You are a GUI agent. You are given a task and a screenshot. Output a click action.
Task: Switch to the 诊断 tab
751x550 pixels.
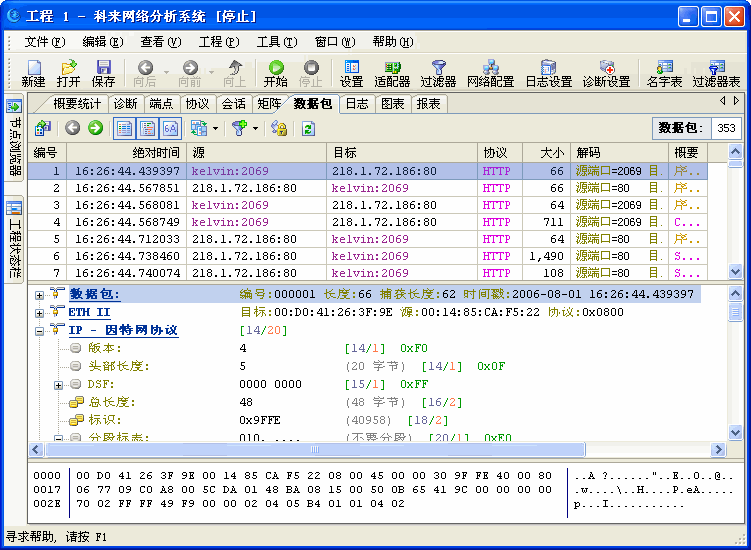pos(125,104)
